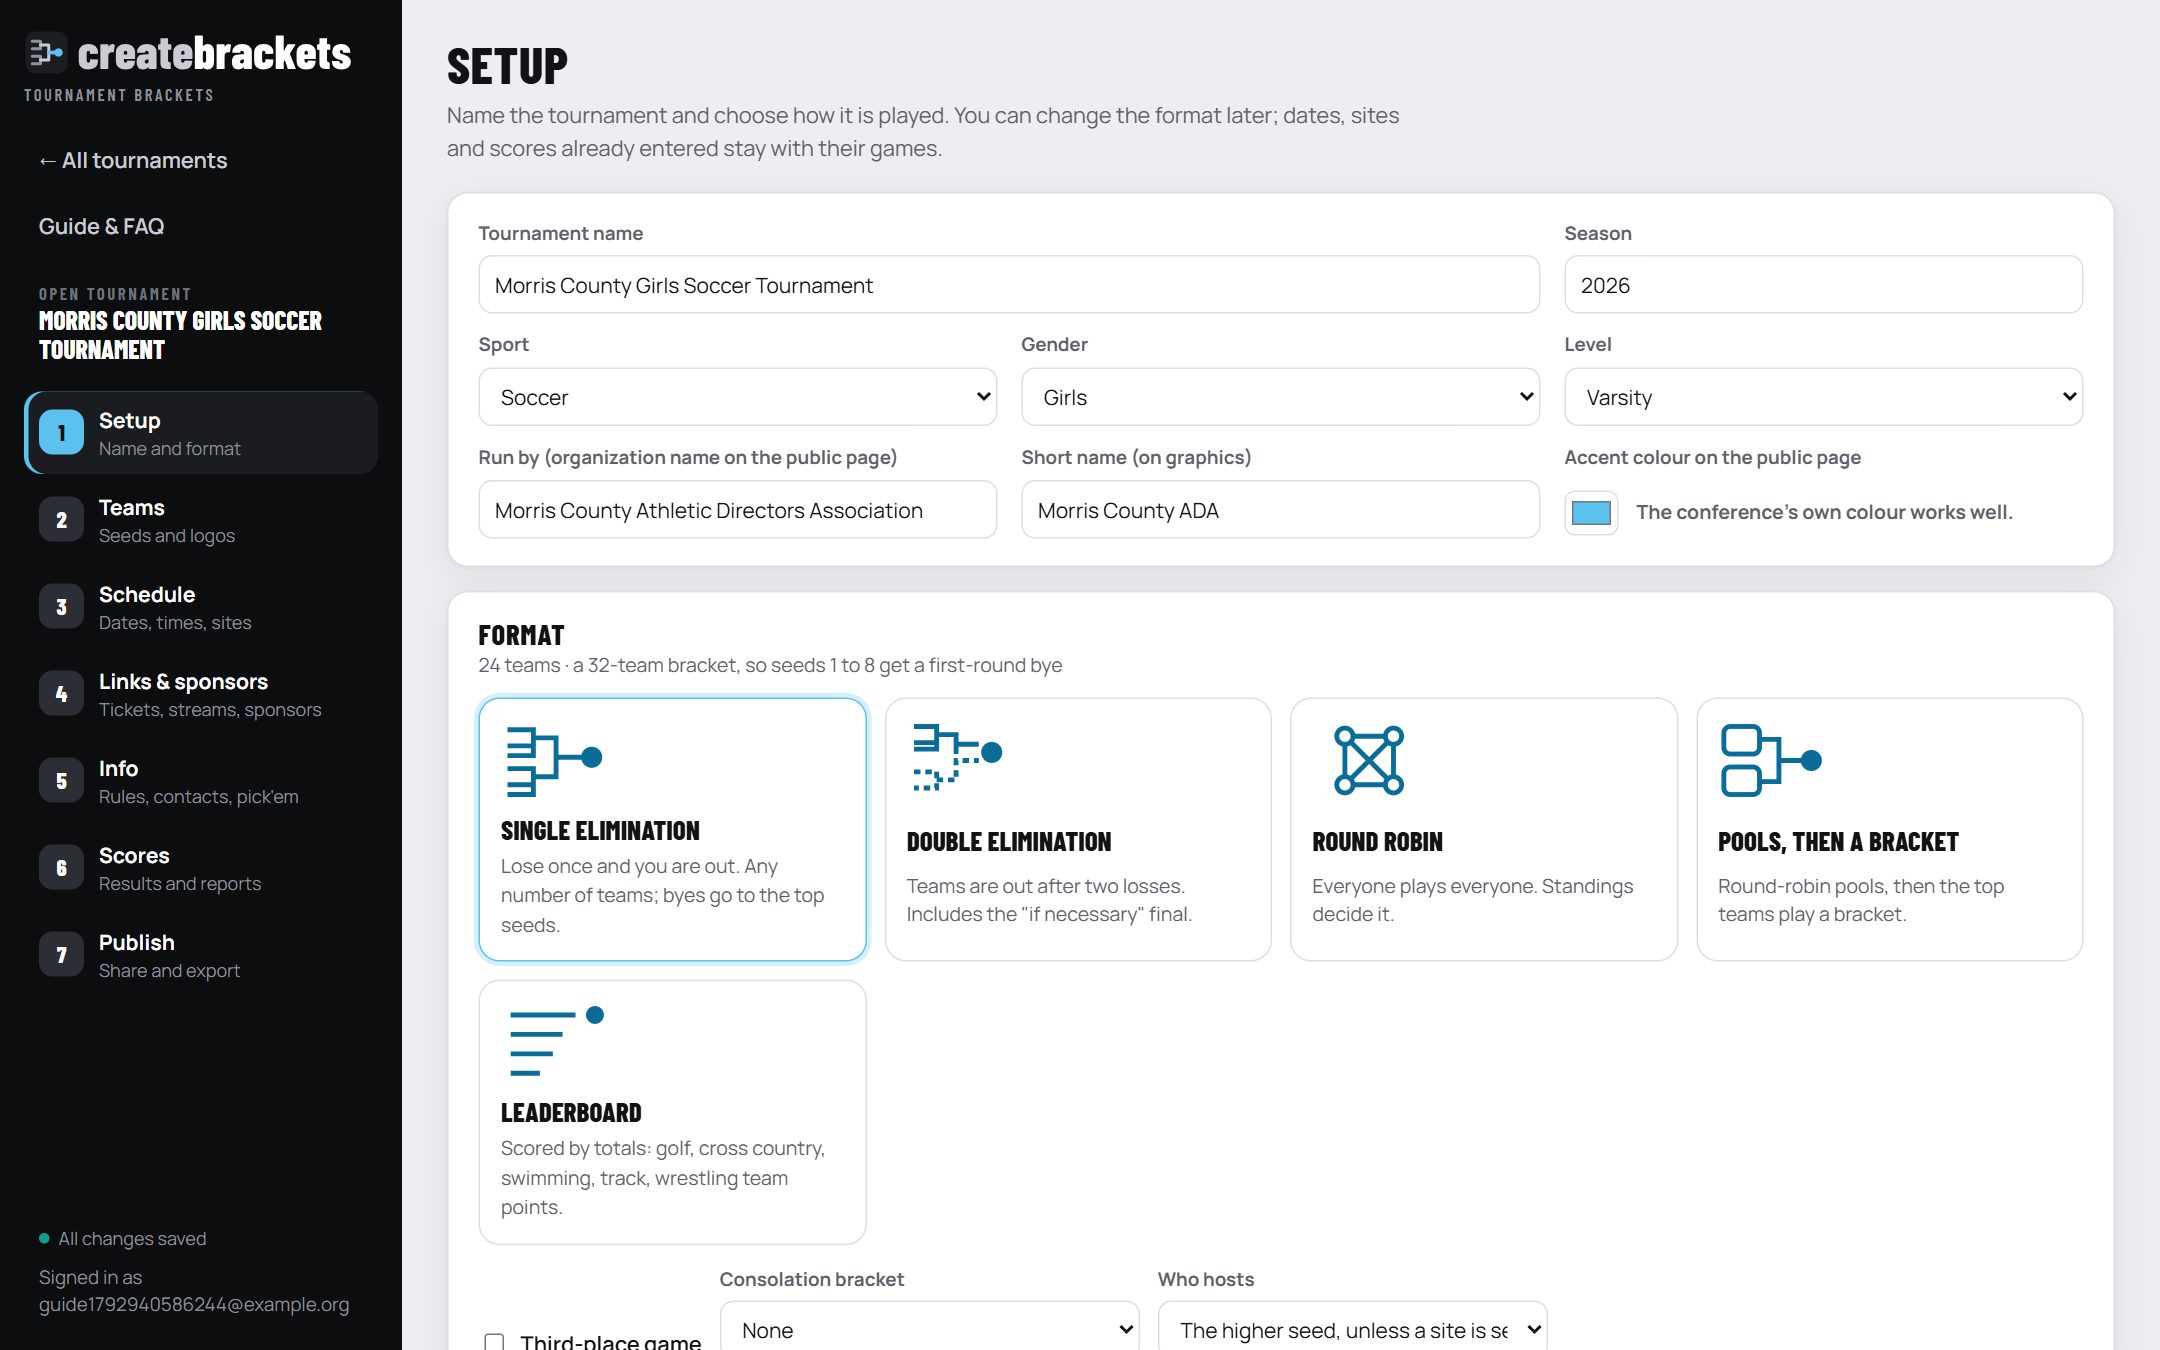
Task: Expand the Gender dropdown
Action: coord(1280,397)
